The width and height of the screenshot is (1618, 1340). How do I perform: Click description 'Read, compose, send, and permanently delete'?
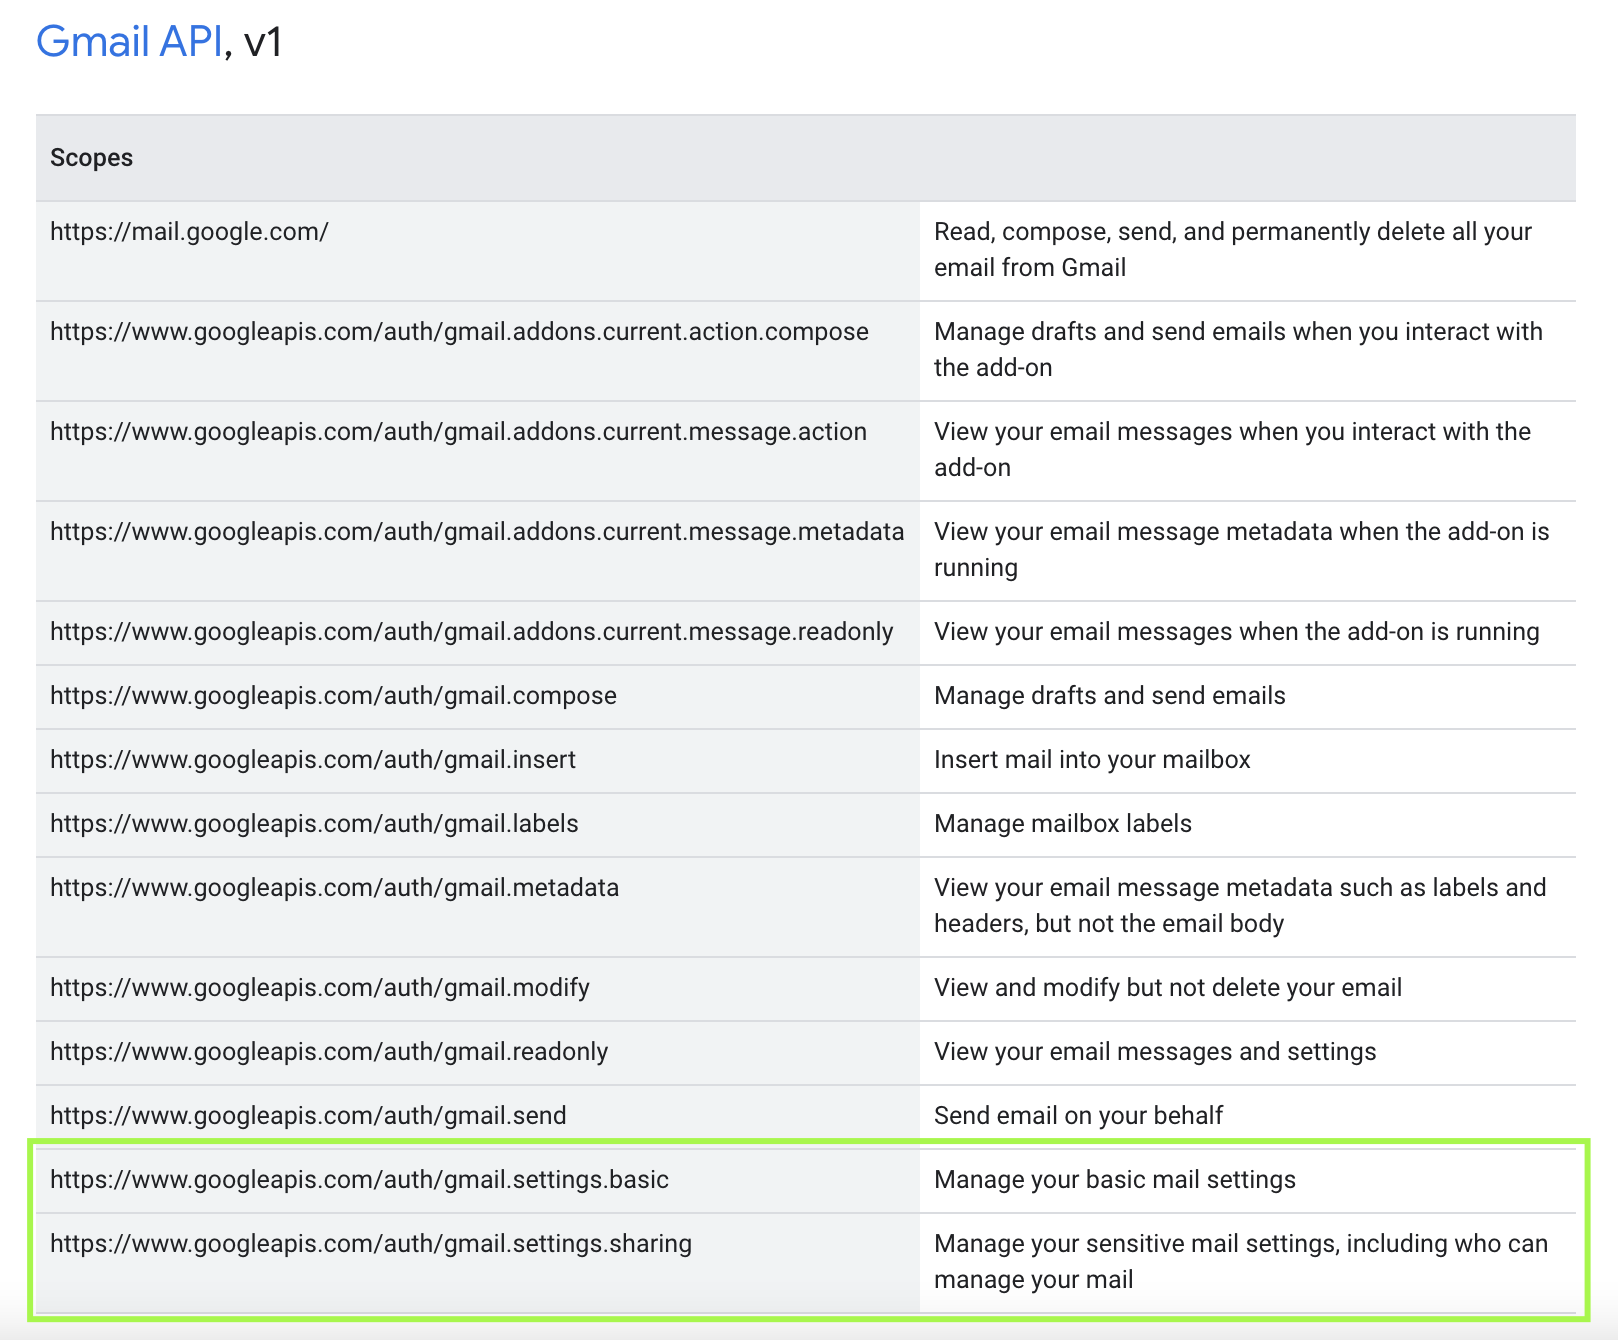(x=1233, y=250)
